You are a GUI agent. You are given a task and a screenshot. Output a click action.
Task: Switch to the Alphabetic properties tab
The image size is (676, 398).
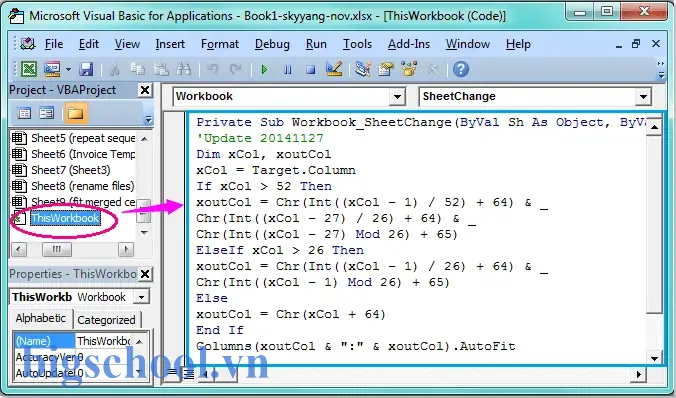tap(41, 318)
